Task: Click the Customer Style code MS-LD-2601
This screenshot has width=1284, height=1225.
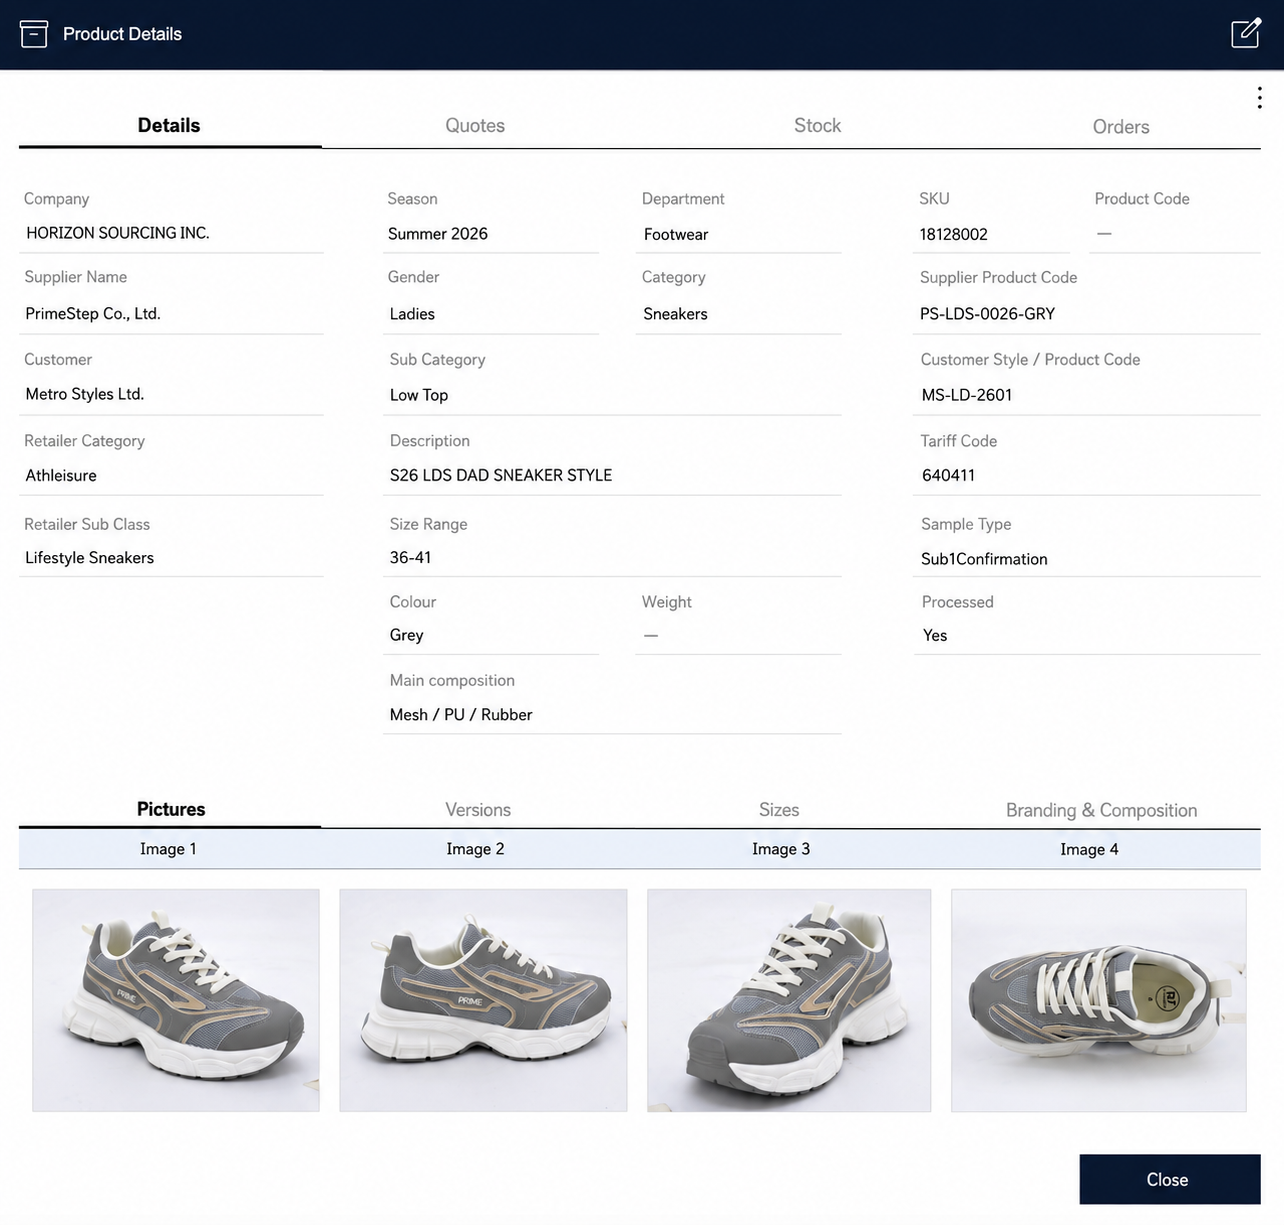Action: coord(1087,395)
